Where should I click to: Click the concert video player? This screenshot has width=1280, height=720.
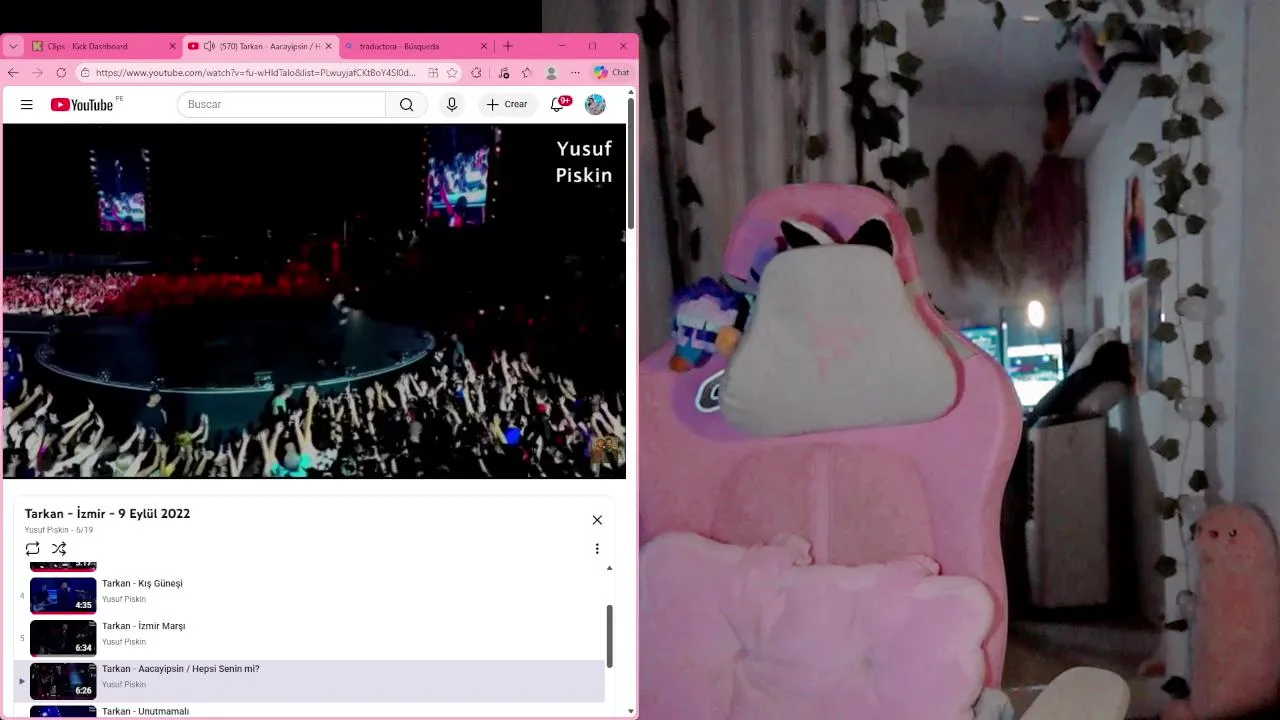(314, 301)
